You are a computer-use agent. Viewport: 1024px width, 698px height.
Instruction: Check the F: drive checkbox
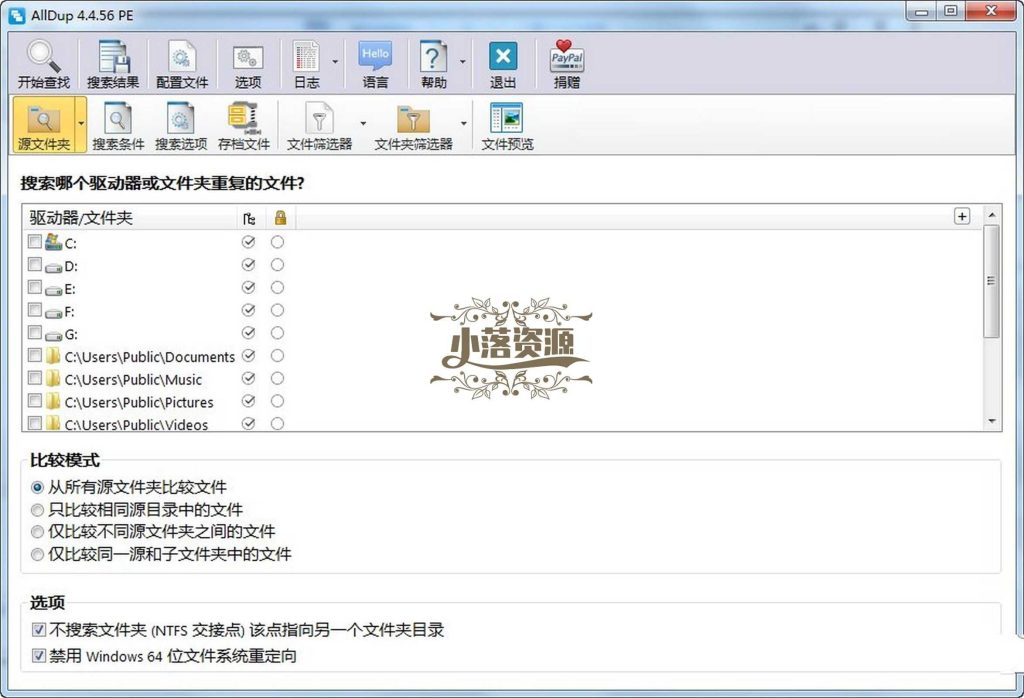click(35, 309)
